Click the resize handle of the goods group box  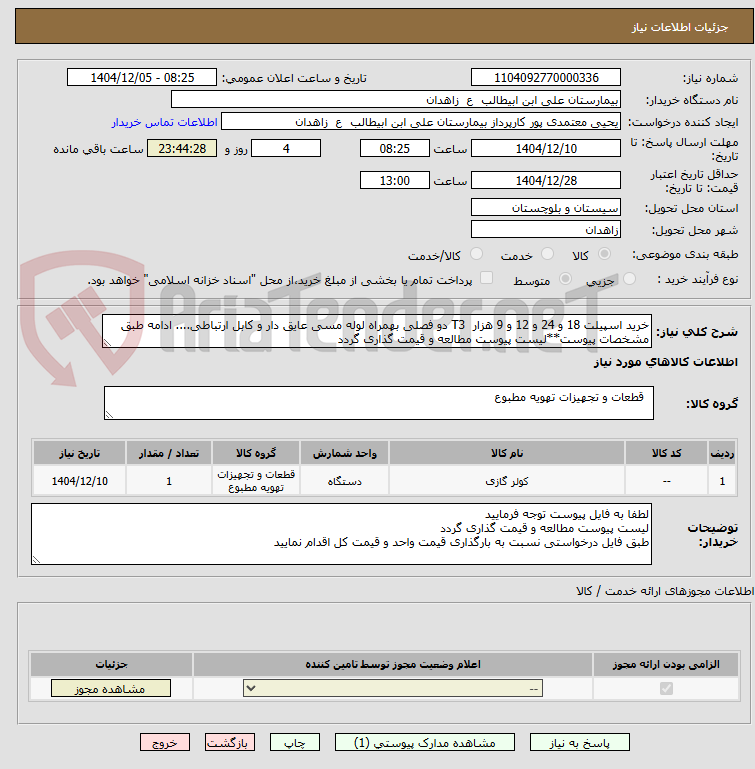[x=109, y=415]
